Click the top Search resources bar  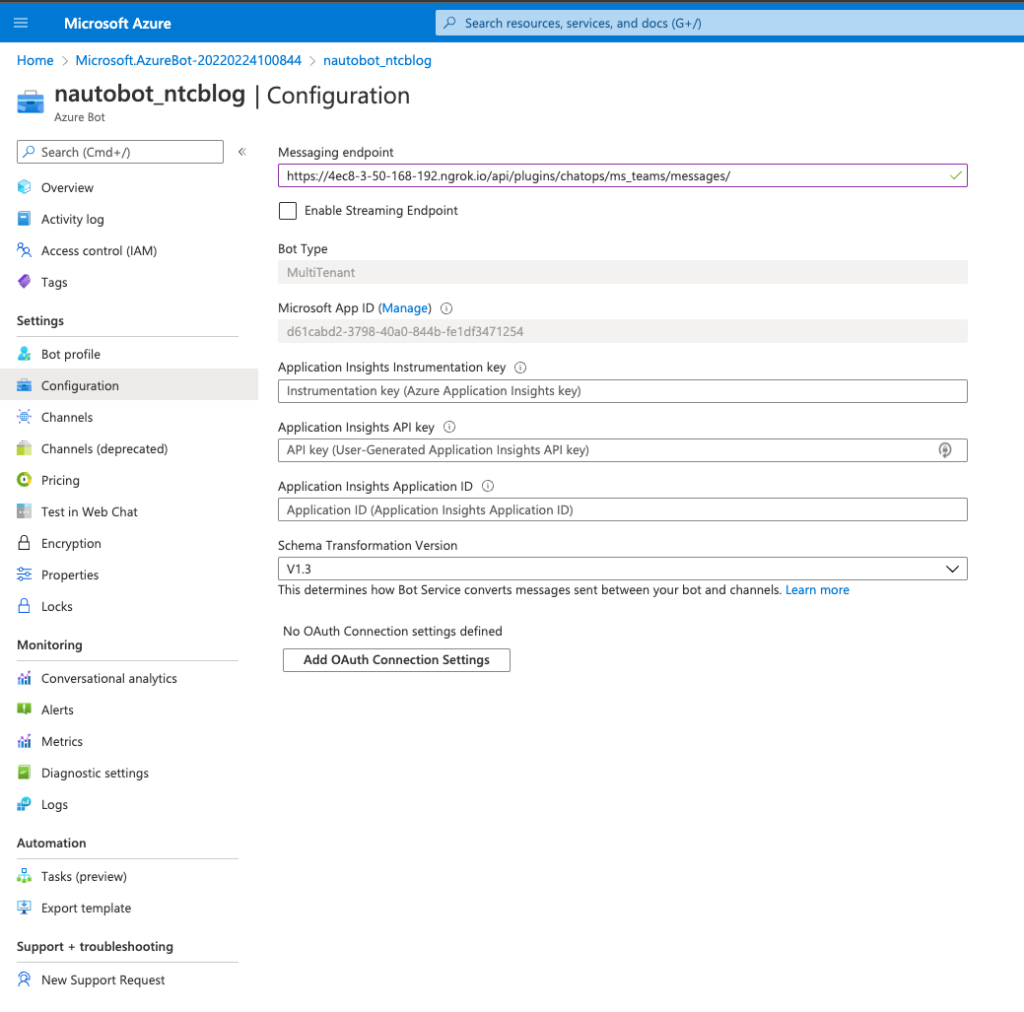point(729,23)
